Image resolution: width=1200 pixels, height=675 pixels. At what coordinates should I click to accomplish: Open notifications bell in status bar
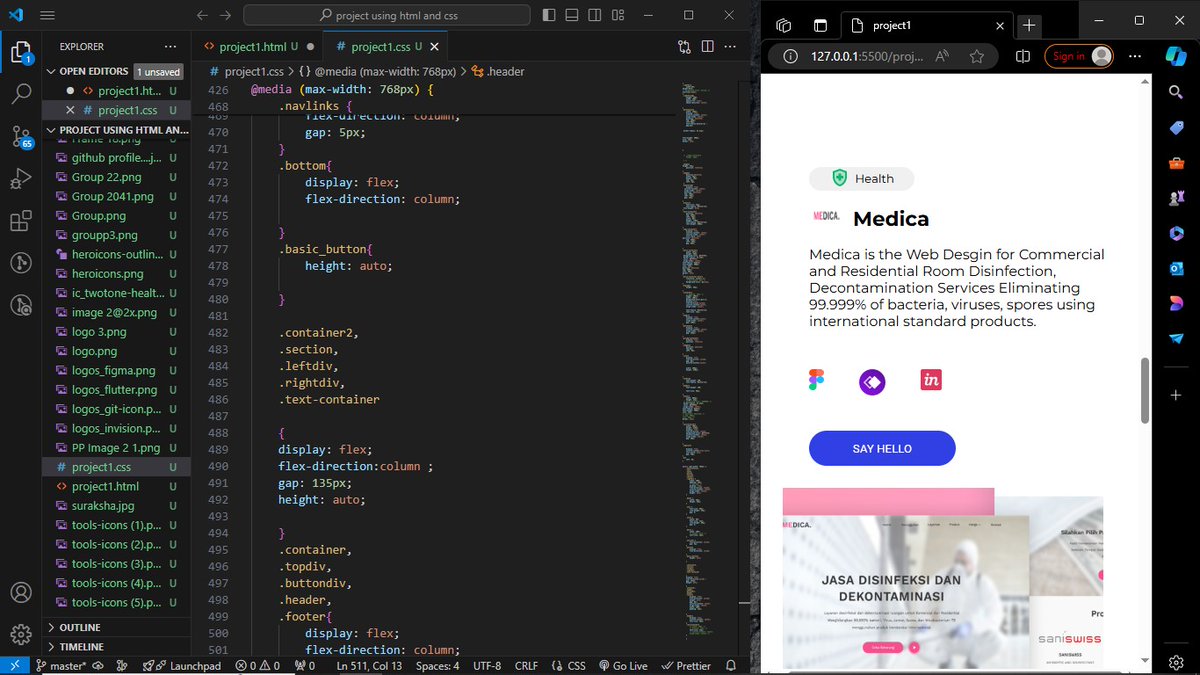pyautogui.click(x=732, y=665)
